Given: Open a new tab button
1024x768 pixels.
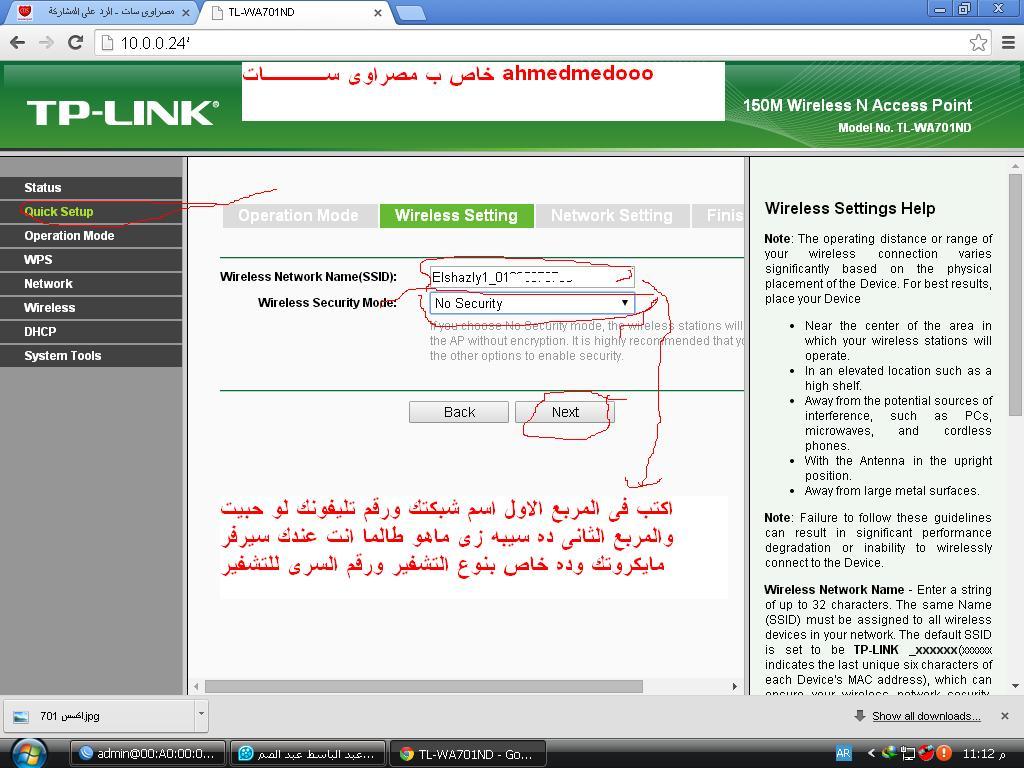Looking at the screenshot, I should [x=411, y=13].
